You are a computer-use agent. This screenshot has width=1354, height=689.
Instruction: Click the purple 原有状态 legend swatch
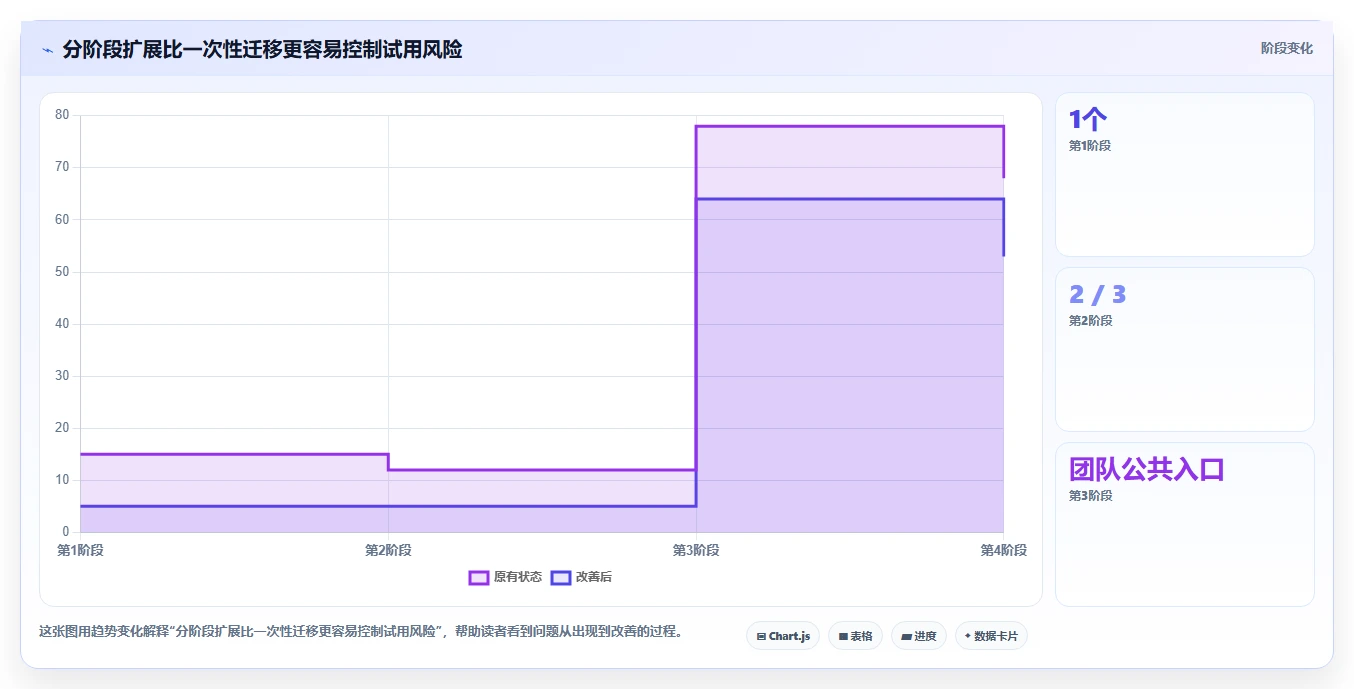coord(479,577)
